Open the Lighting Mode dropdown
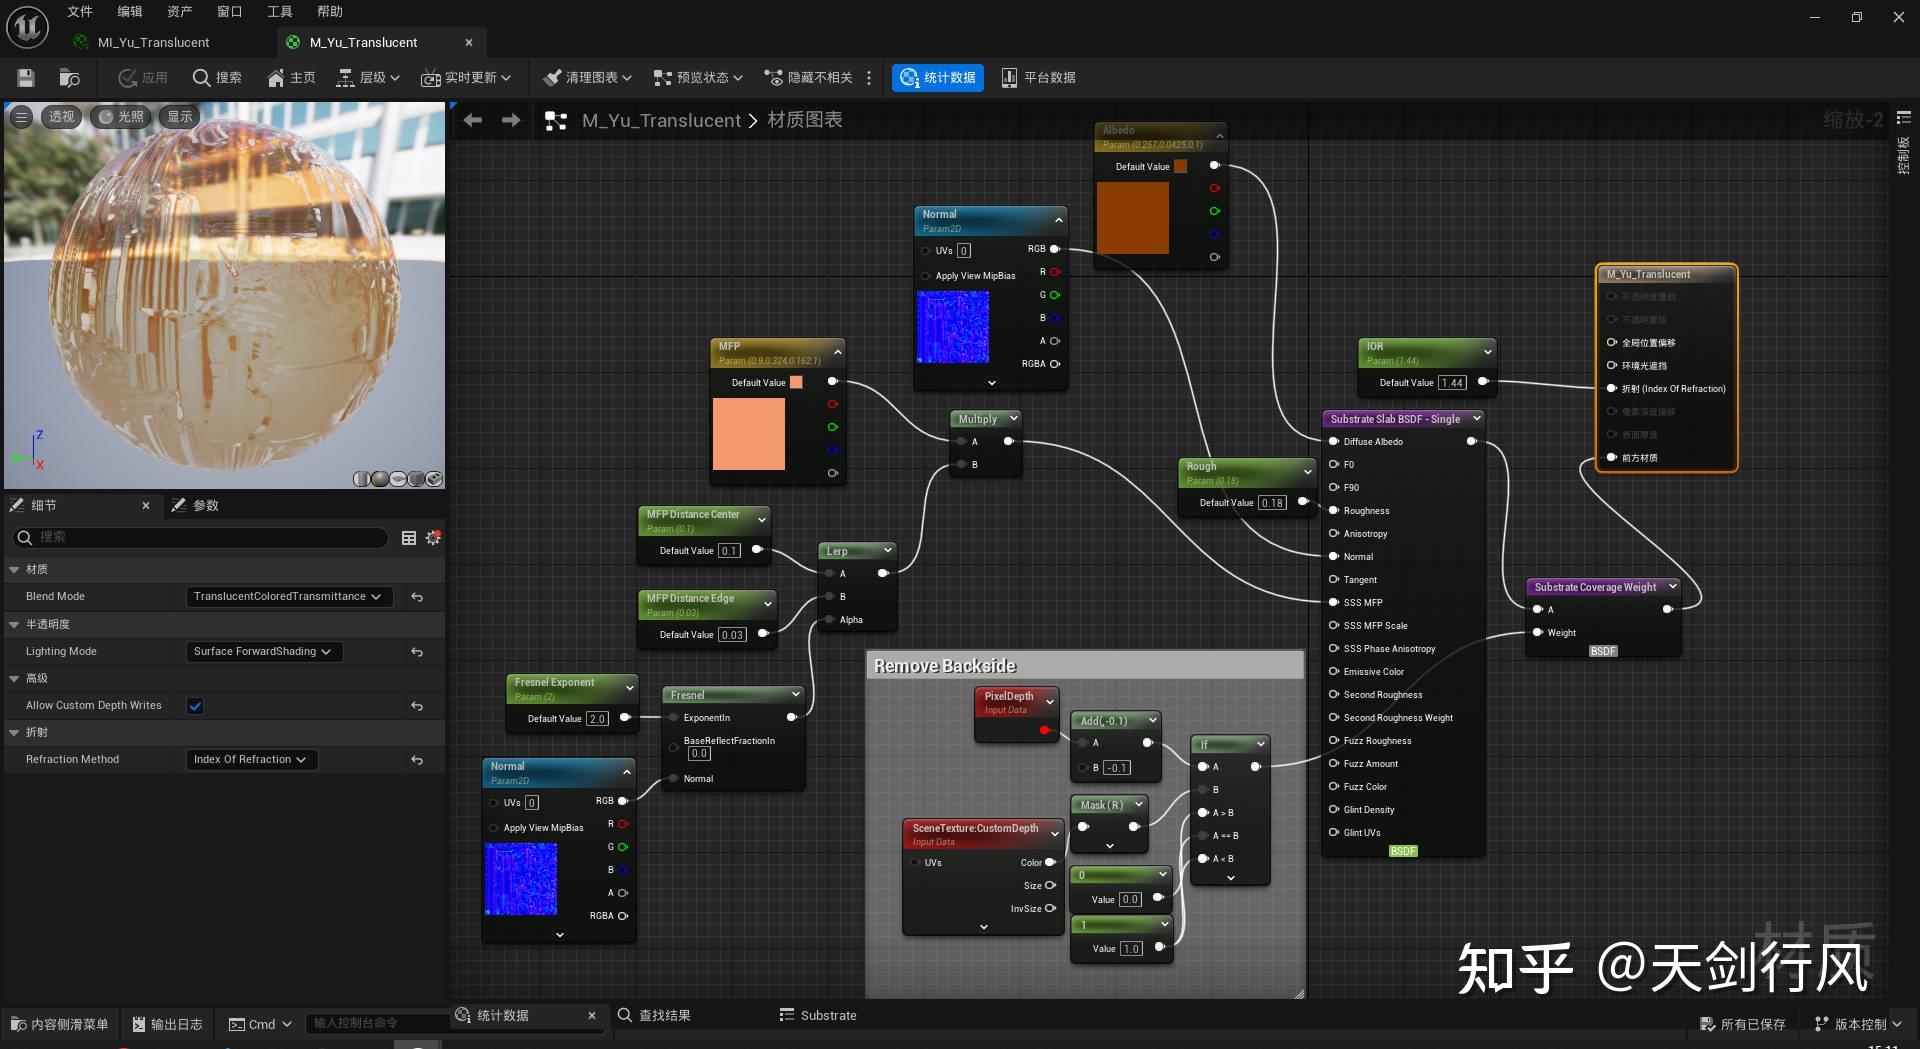The width and height of the screenshot is (1920, 1049). pyautogui.click(x=264, y=652)
